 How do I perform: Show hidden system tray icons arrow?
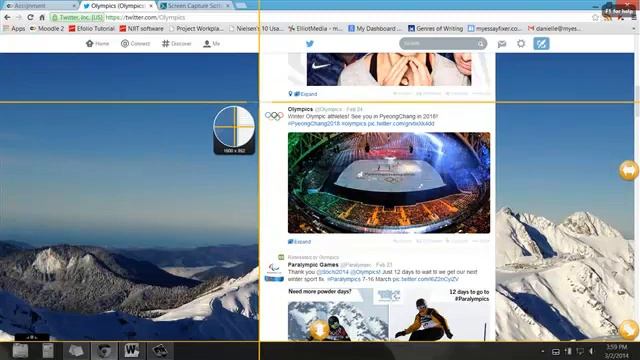click(542, 351)
